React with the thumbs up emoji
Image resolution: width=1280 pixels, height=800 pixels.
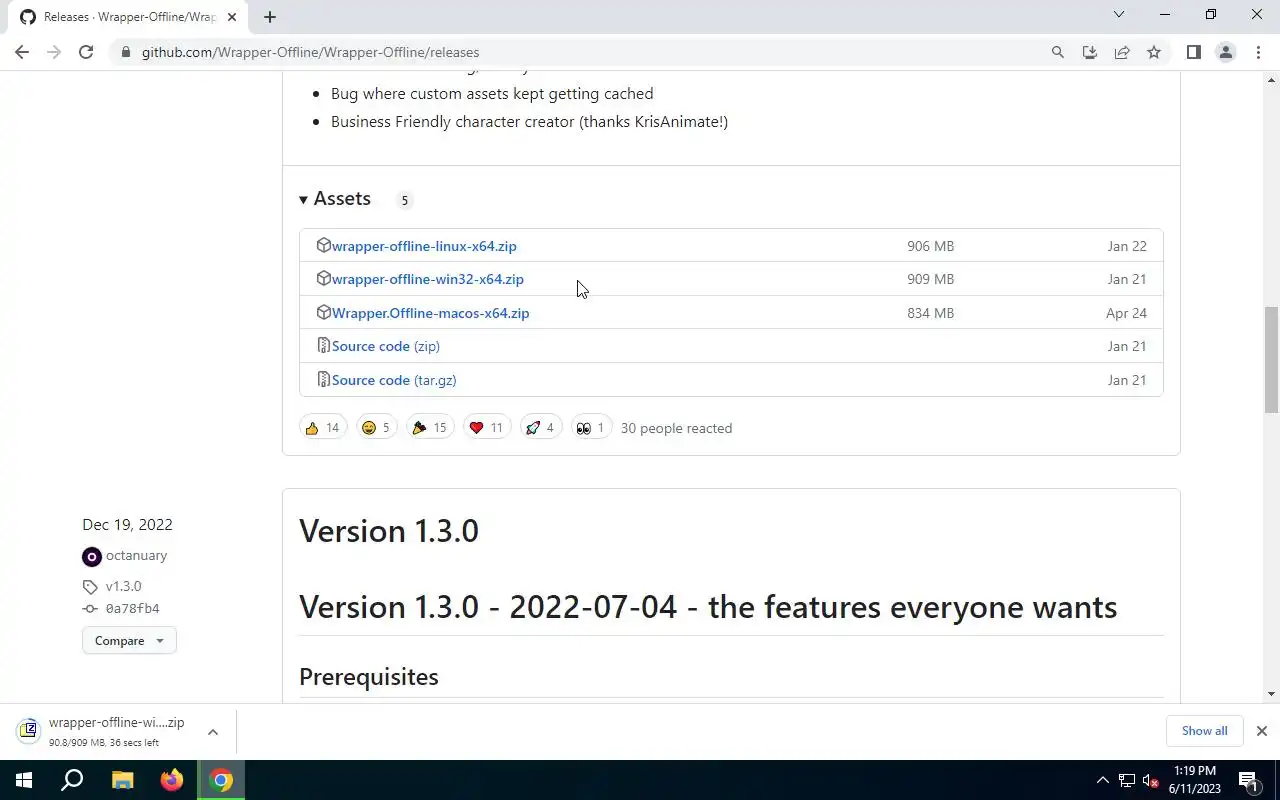[323, 428]
